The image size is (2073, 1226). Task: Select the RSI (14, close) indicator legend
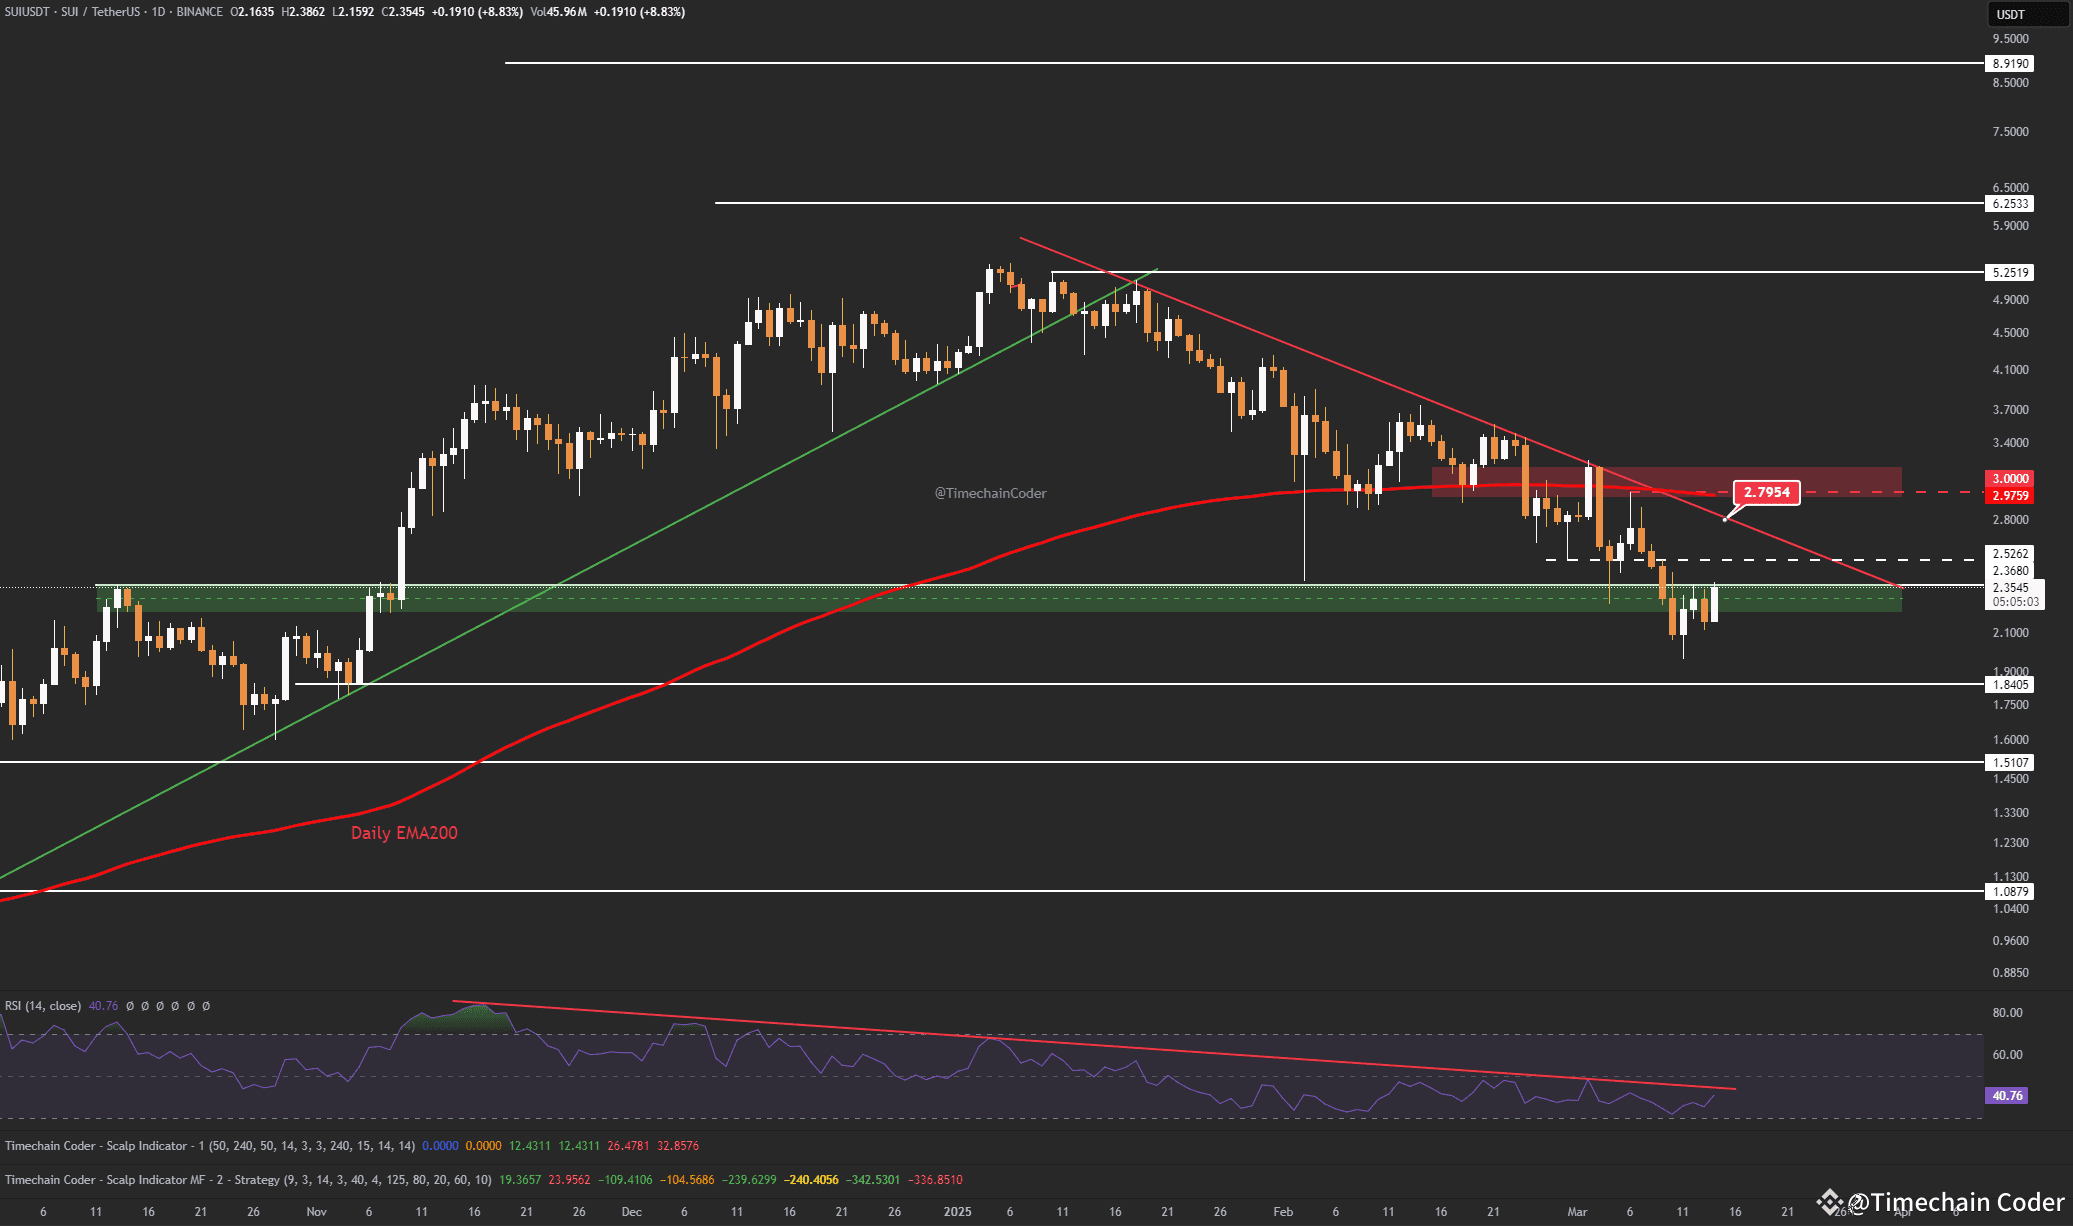[x=43, y=1006]
